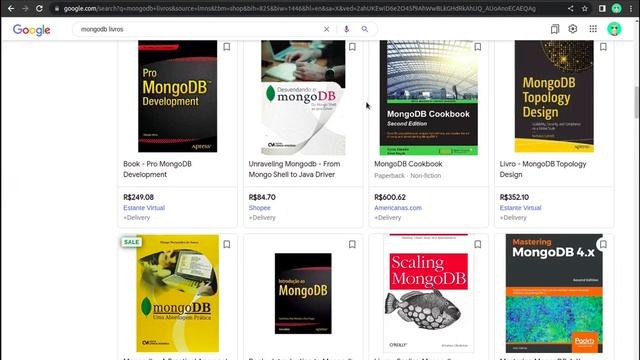Open Pro MongoDB Development cover image

click(178, 96)
